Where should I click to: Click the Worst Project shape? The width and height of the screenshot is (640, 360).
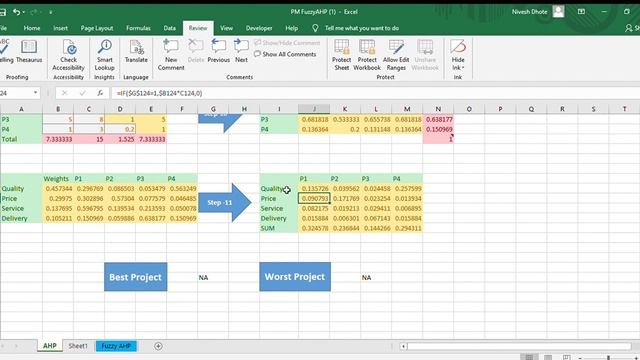(x=295, y=276)
